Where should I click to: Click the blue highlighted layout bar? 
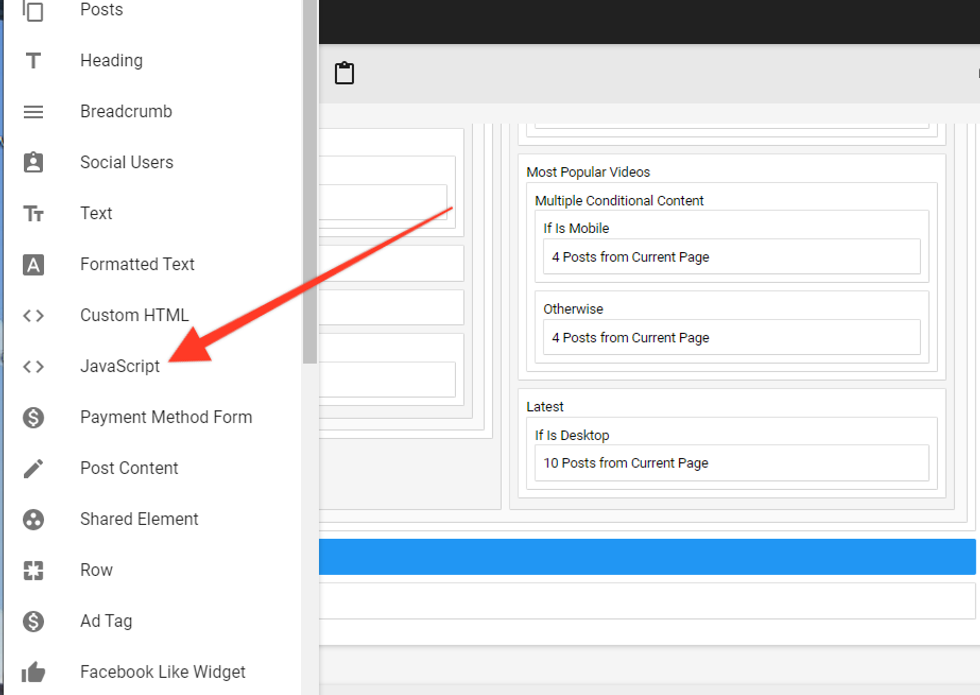click(x=646, y=557)
